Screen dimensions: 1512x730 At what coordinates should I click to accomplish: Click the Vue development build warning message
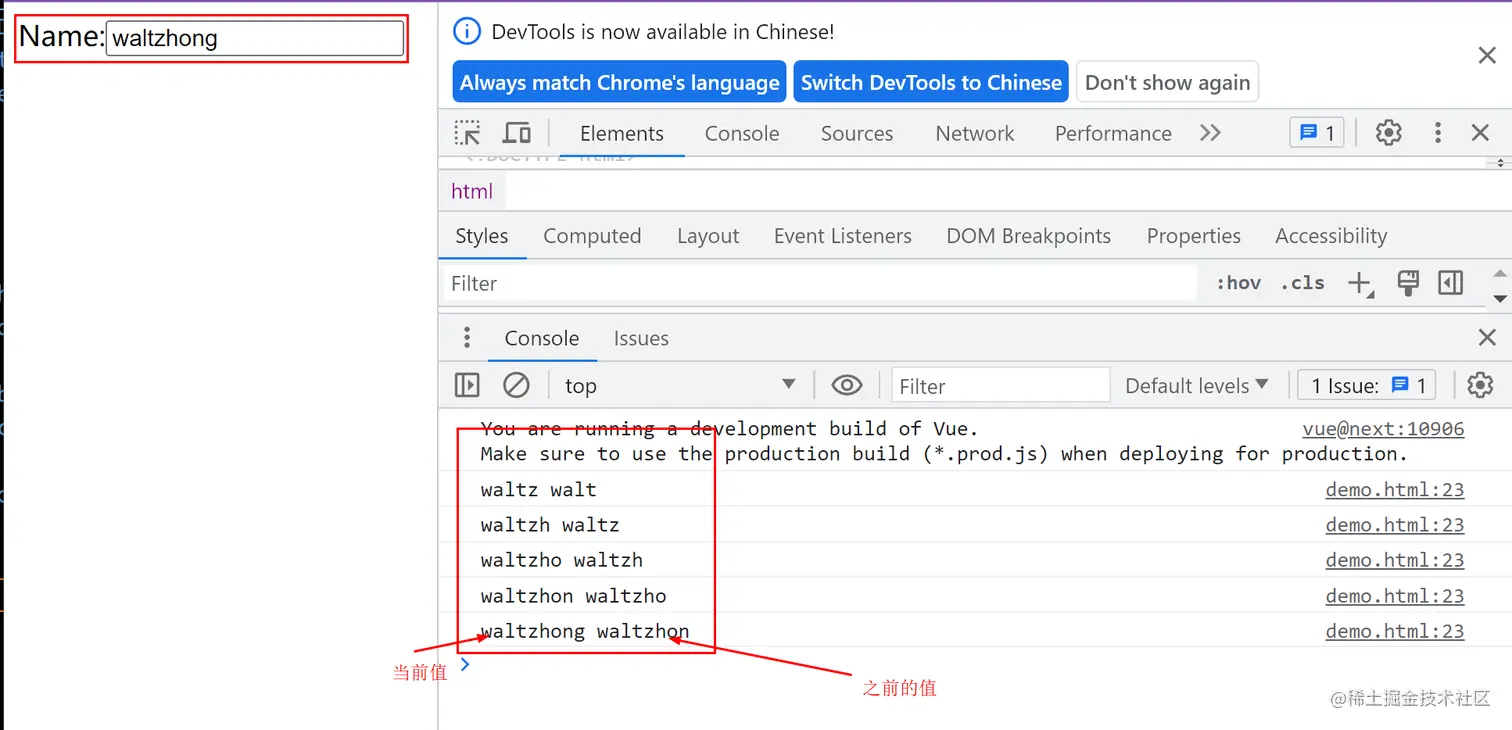(x=944, y=441)
